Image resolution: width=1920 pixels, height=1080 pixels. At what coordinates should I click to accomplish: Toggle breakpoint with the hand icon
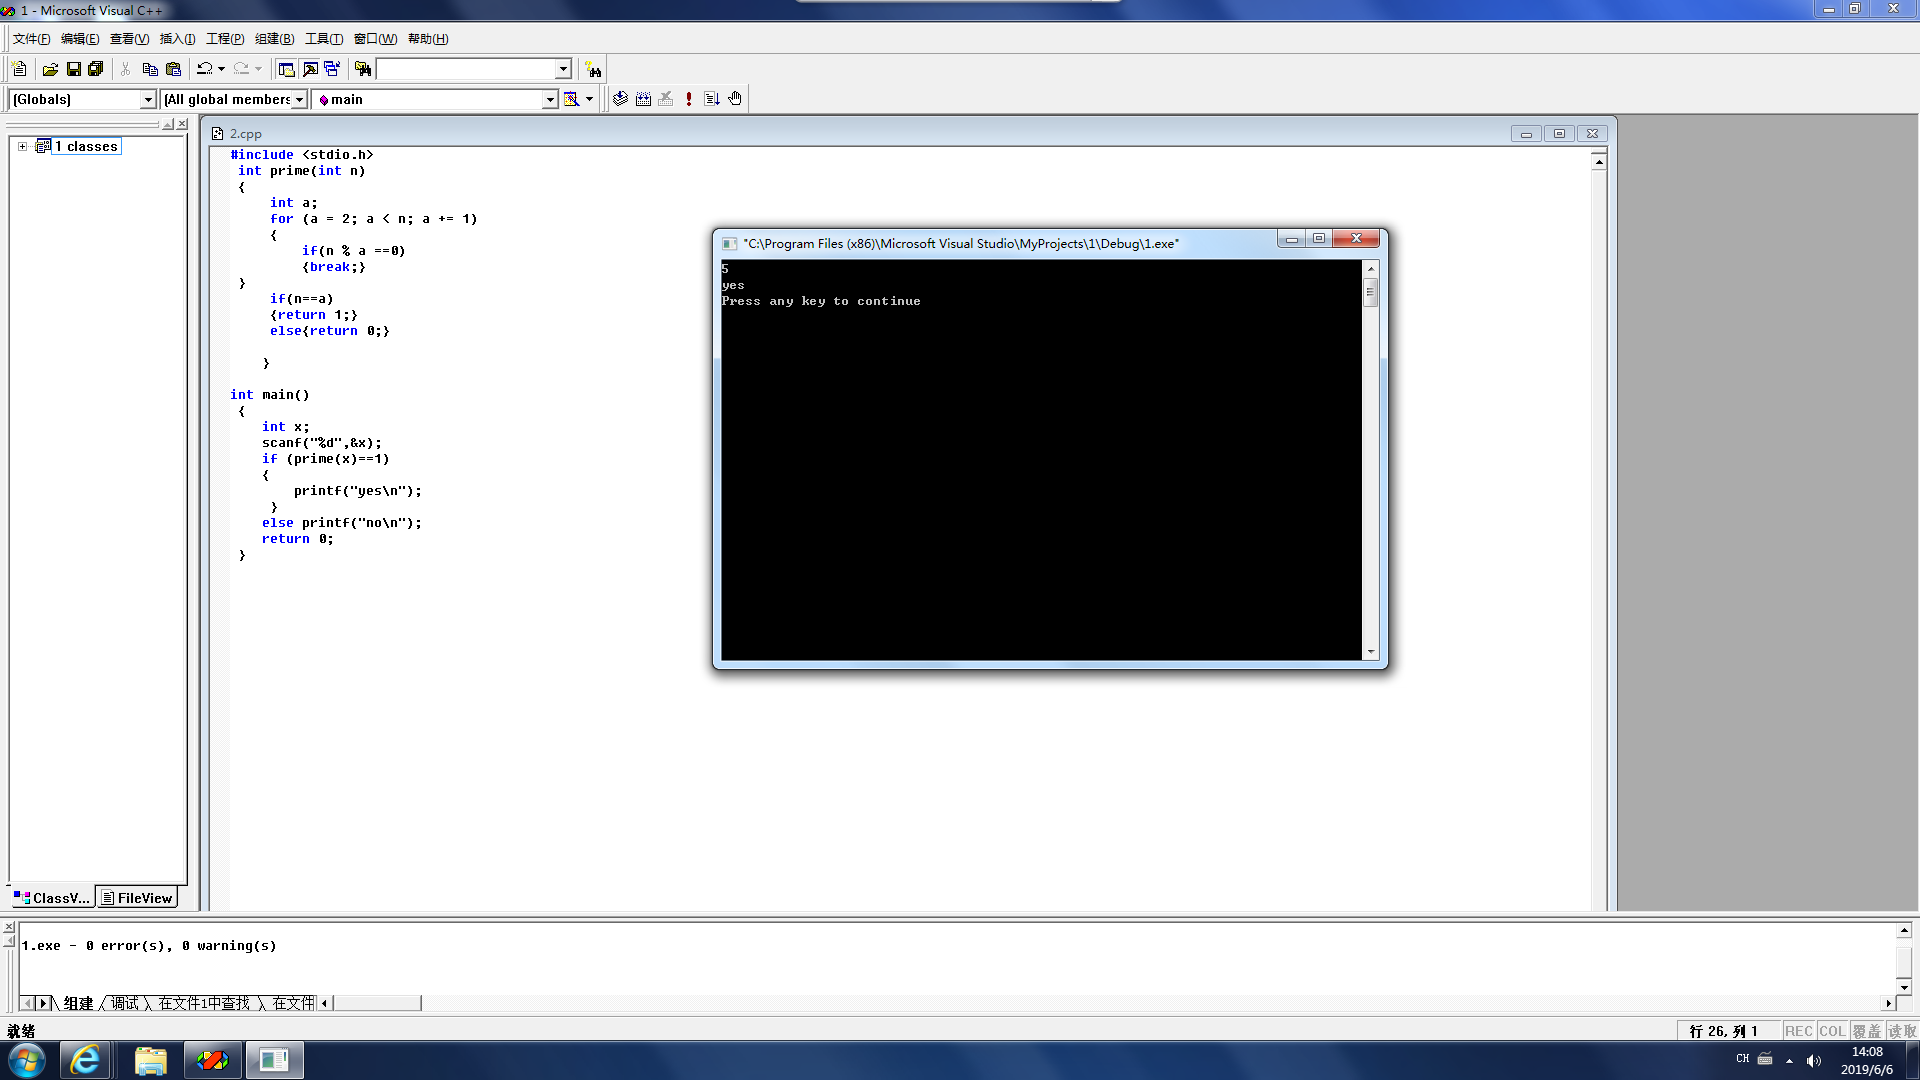(x=735, y=98)
